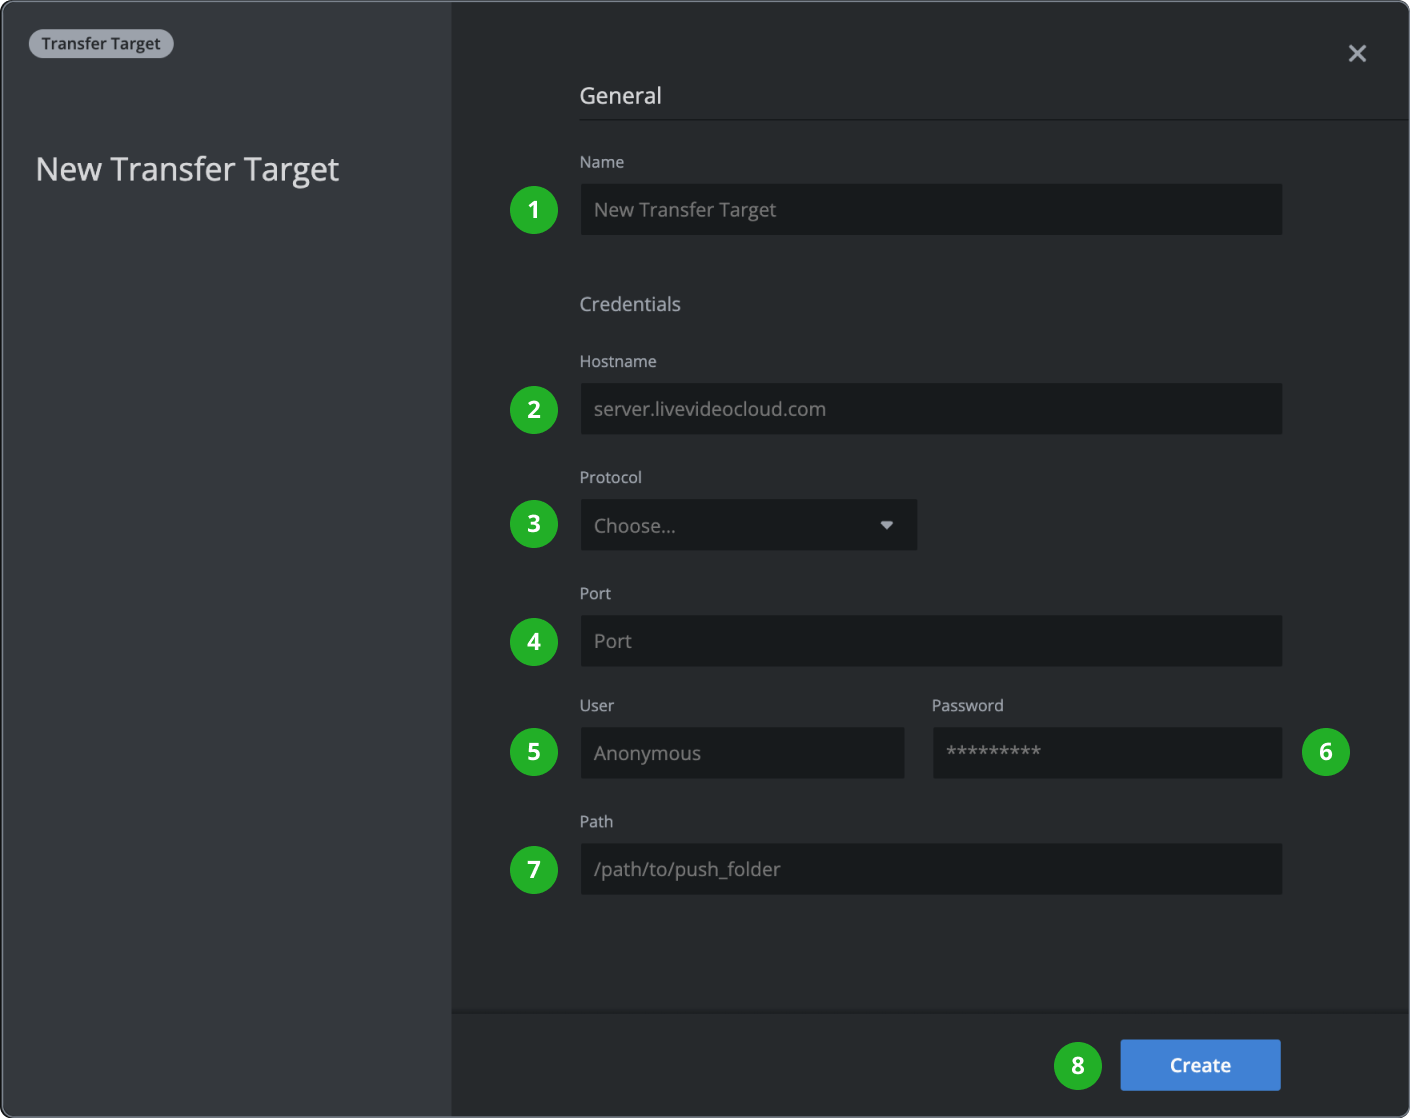The image size is (1410, 1118).
Task: Click the green number 8 marker
Action: coord(1077,1066)
